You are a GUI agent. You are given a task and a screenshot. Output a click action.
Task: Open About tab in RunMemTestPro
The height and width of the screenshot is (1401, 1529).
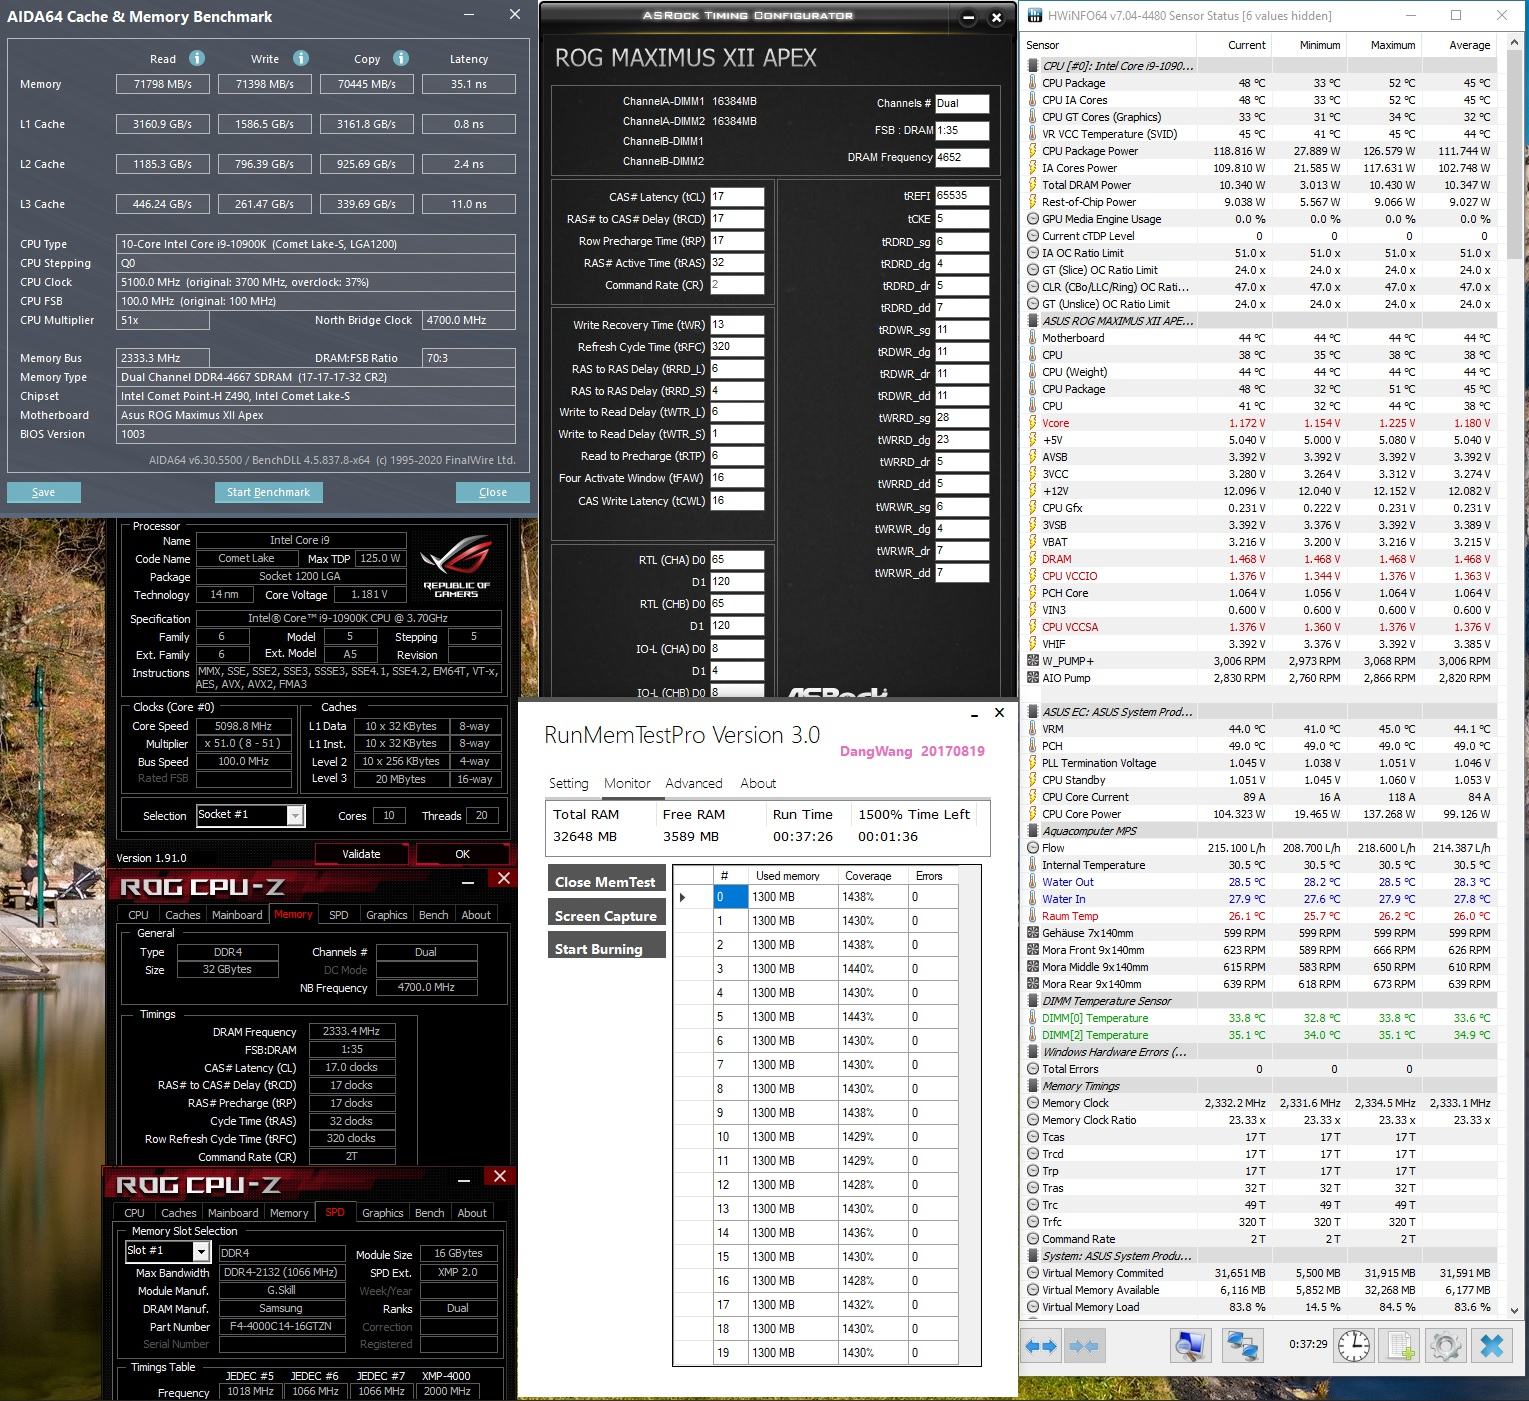click(x=758, y=783)
